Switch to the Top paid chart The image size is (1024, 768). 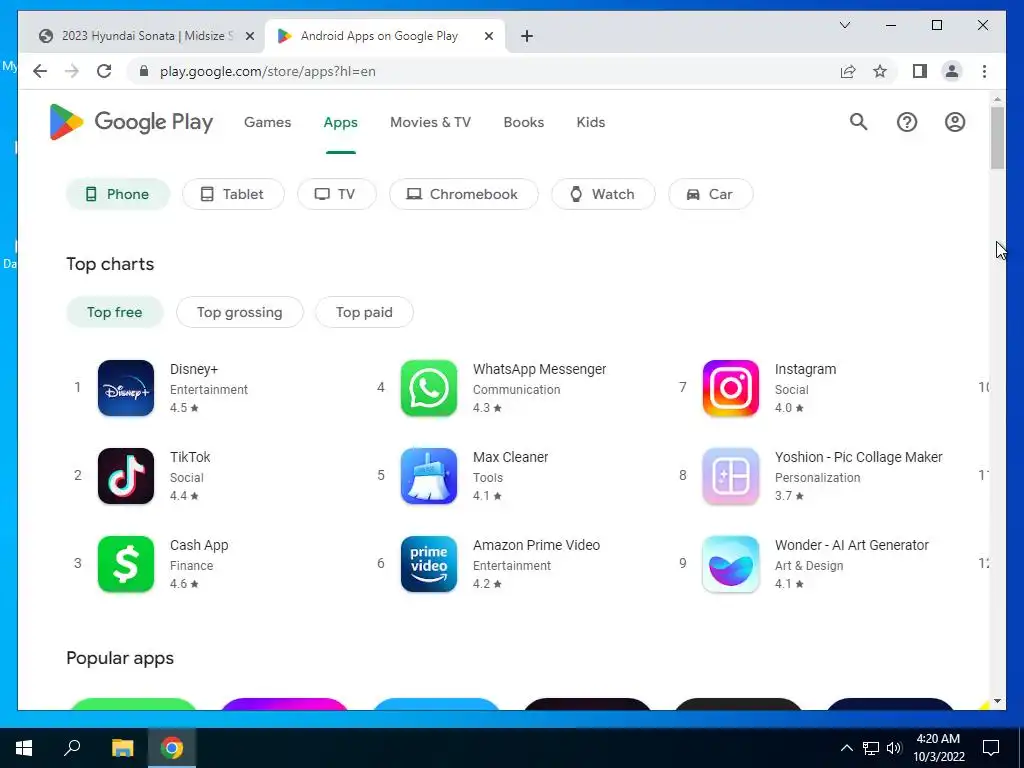click(x=364, y=312)
